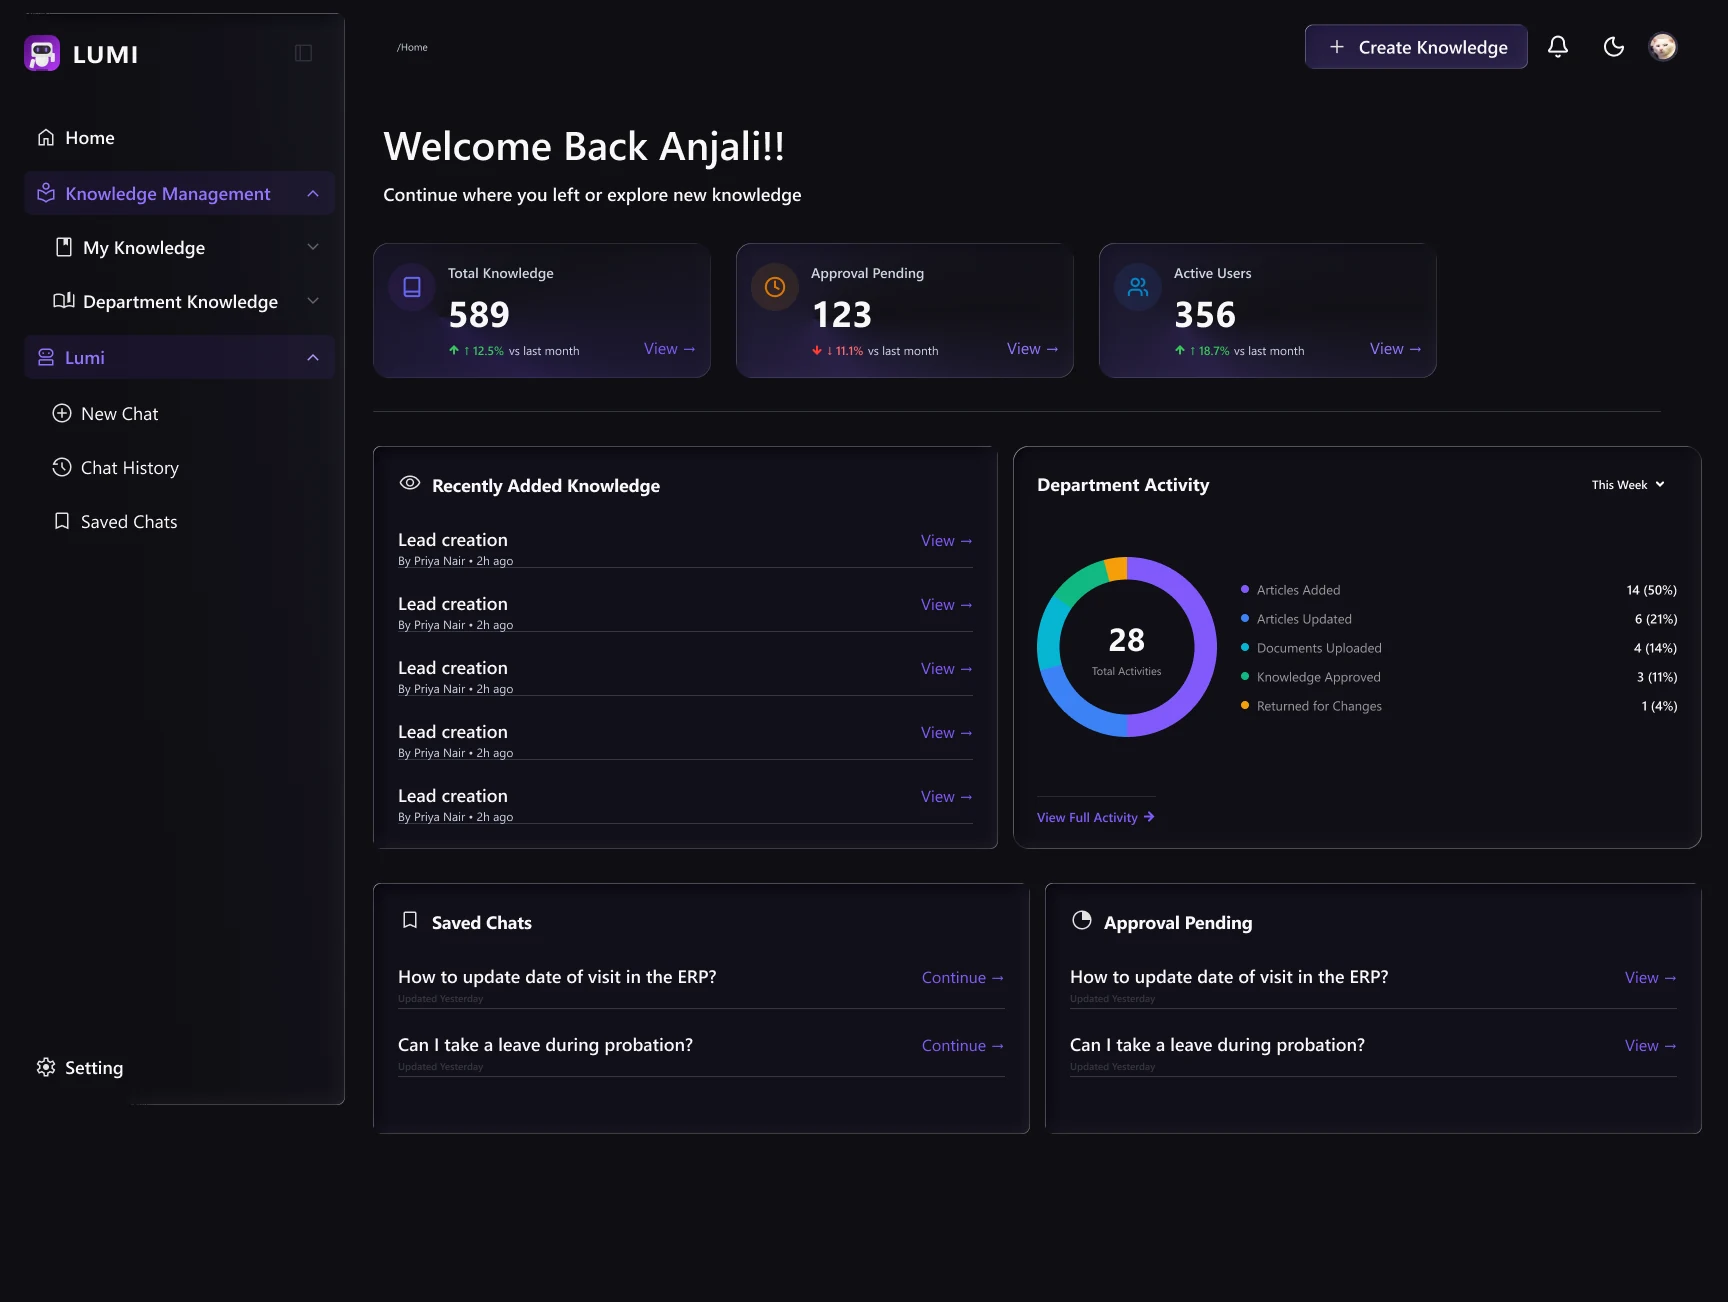
Task: Click the /Home breadcrumb
Action: click(x=412, y=47)
